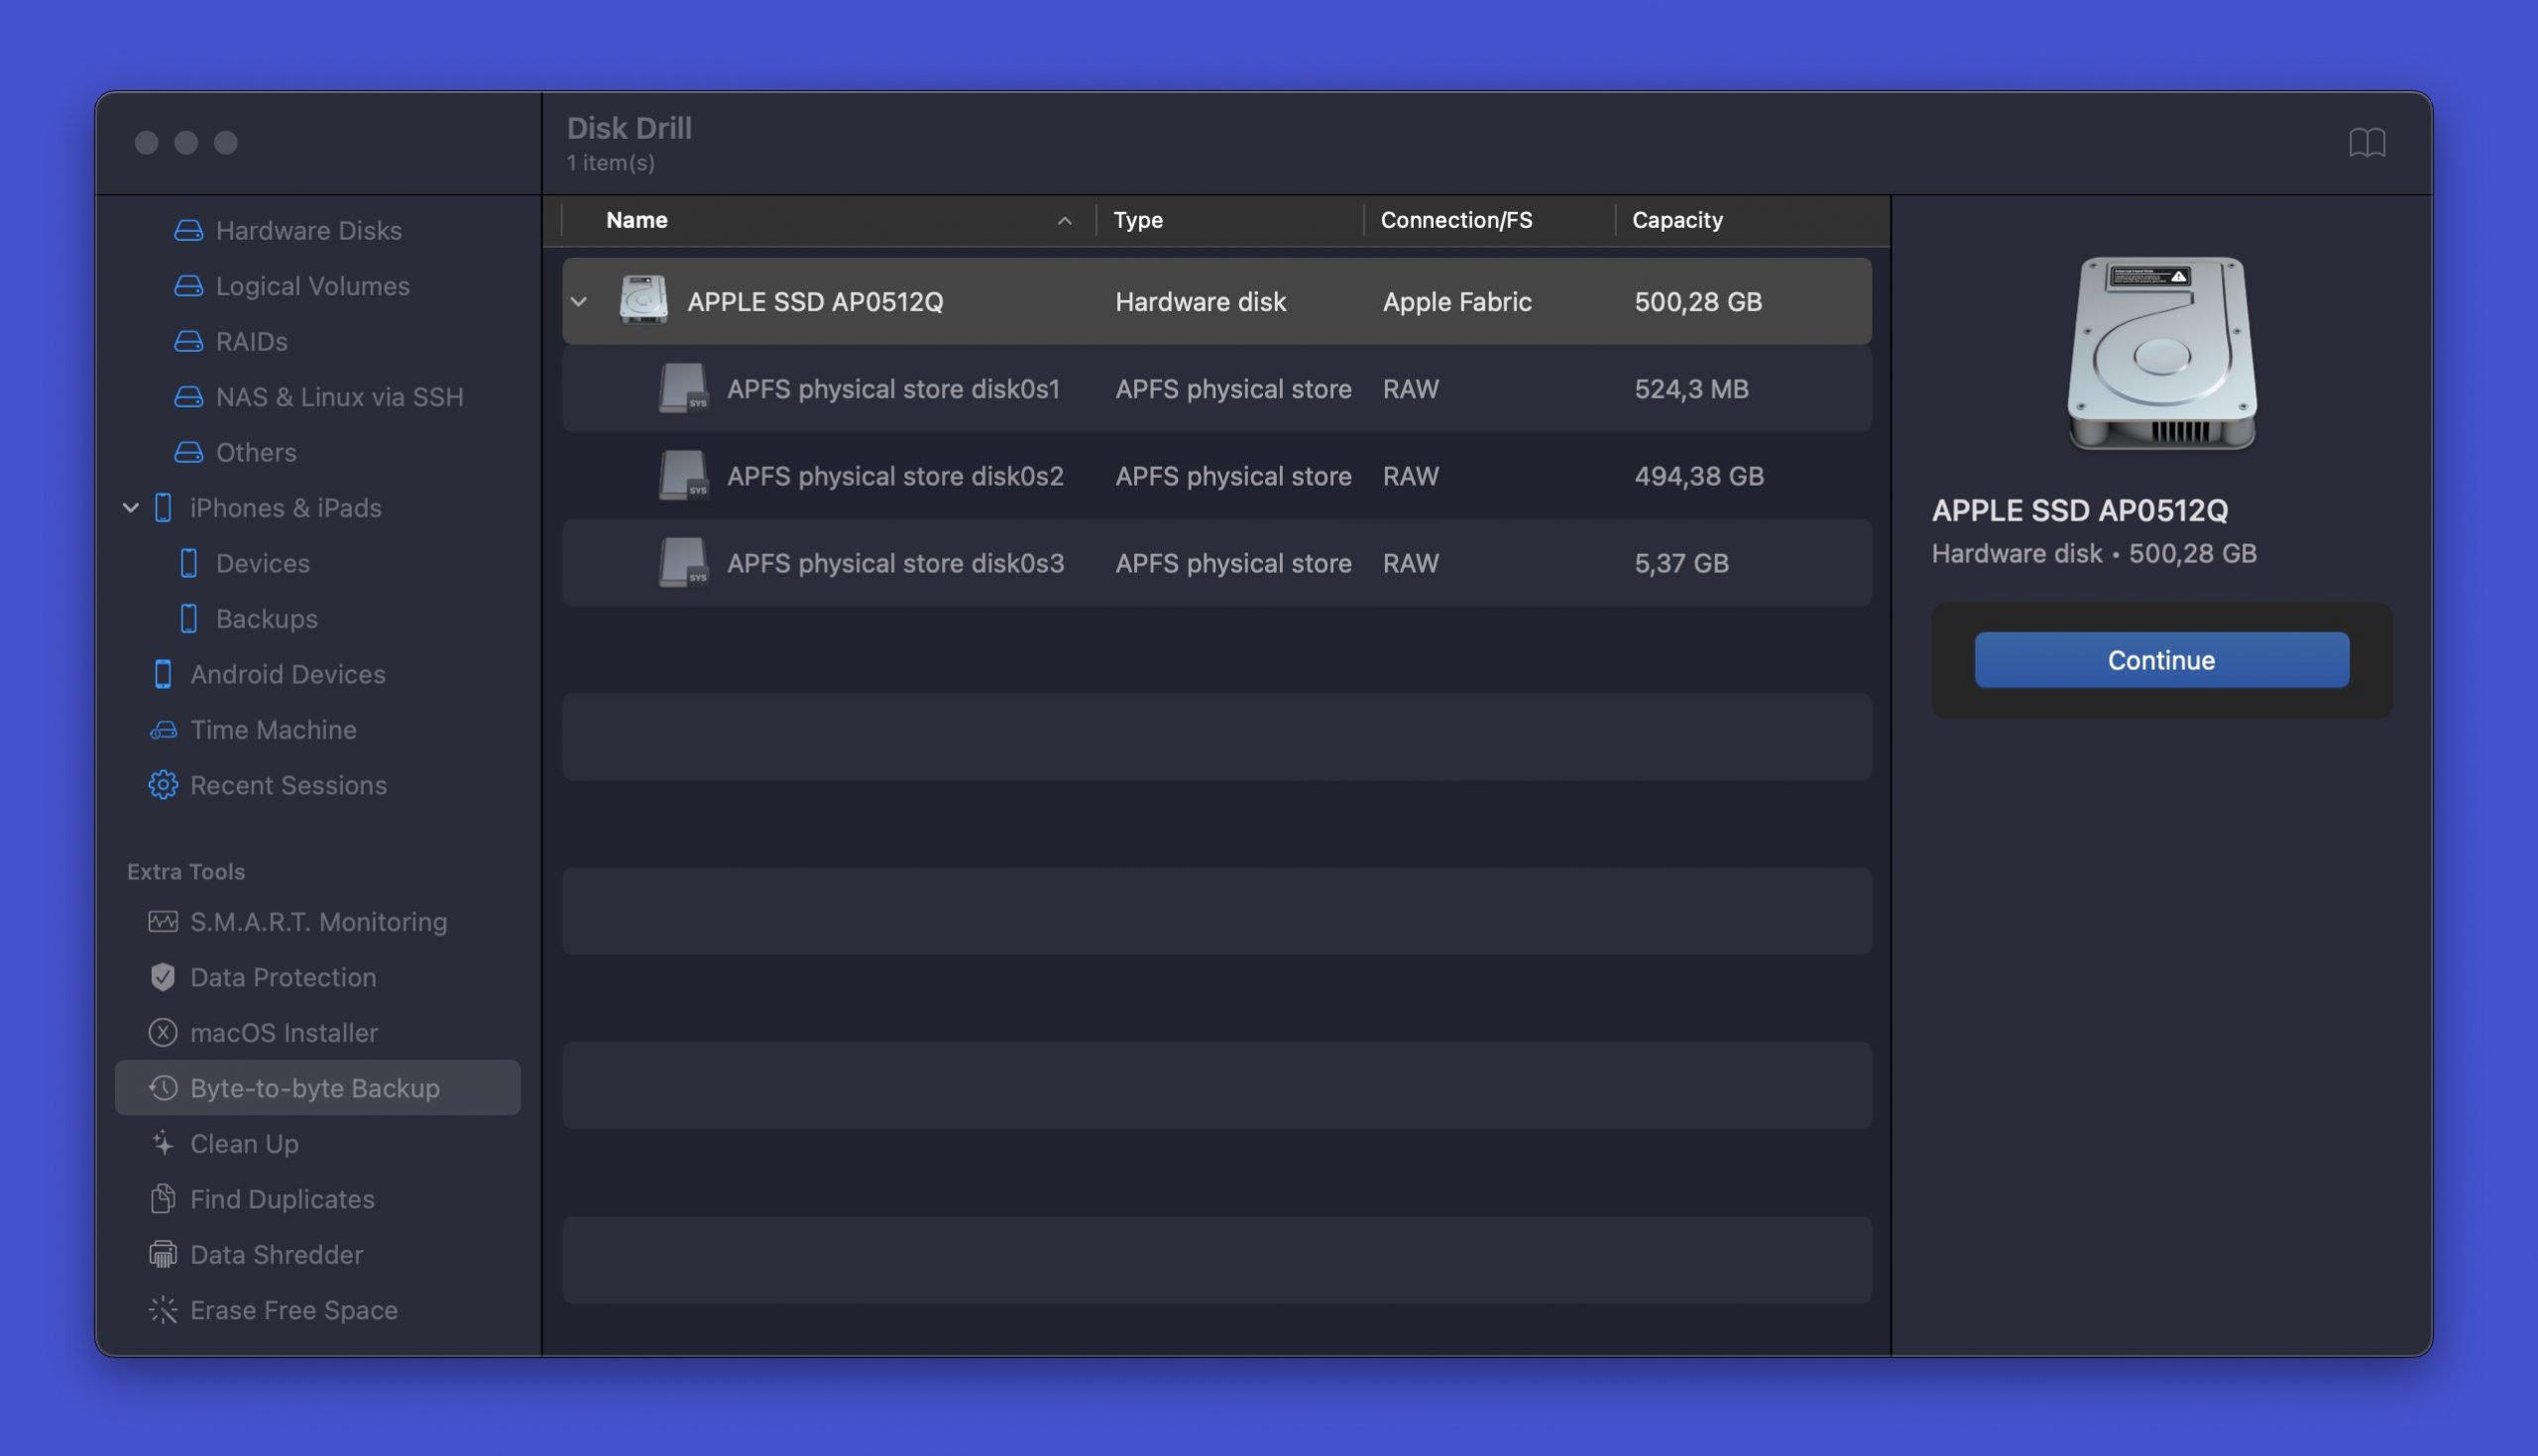This screenshot has width=2538, height=1456.
Task: Sort by Capacity column header
Action: 1677,220
